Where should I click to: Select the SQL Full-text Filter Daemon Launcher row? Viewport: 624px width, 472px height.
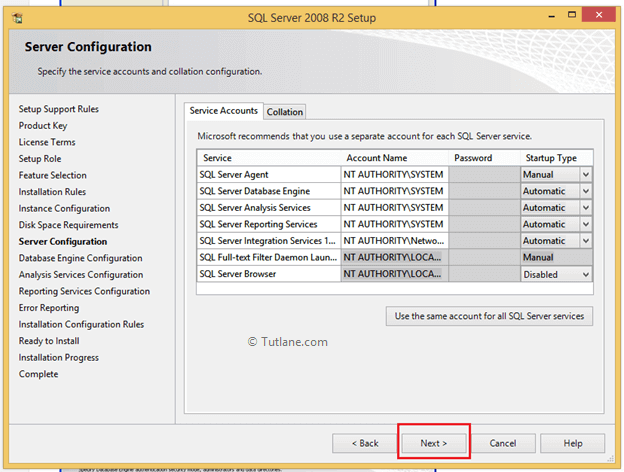[x=269, y=257]
